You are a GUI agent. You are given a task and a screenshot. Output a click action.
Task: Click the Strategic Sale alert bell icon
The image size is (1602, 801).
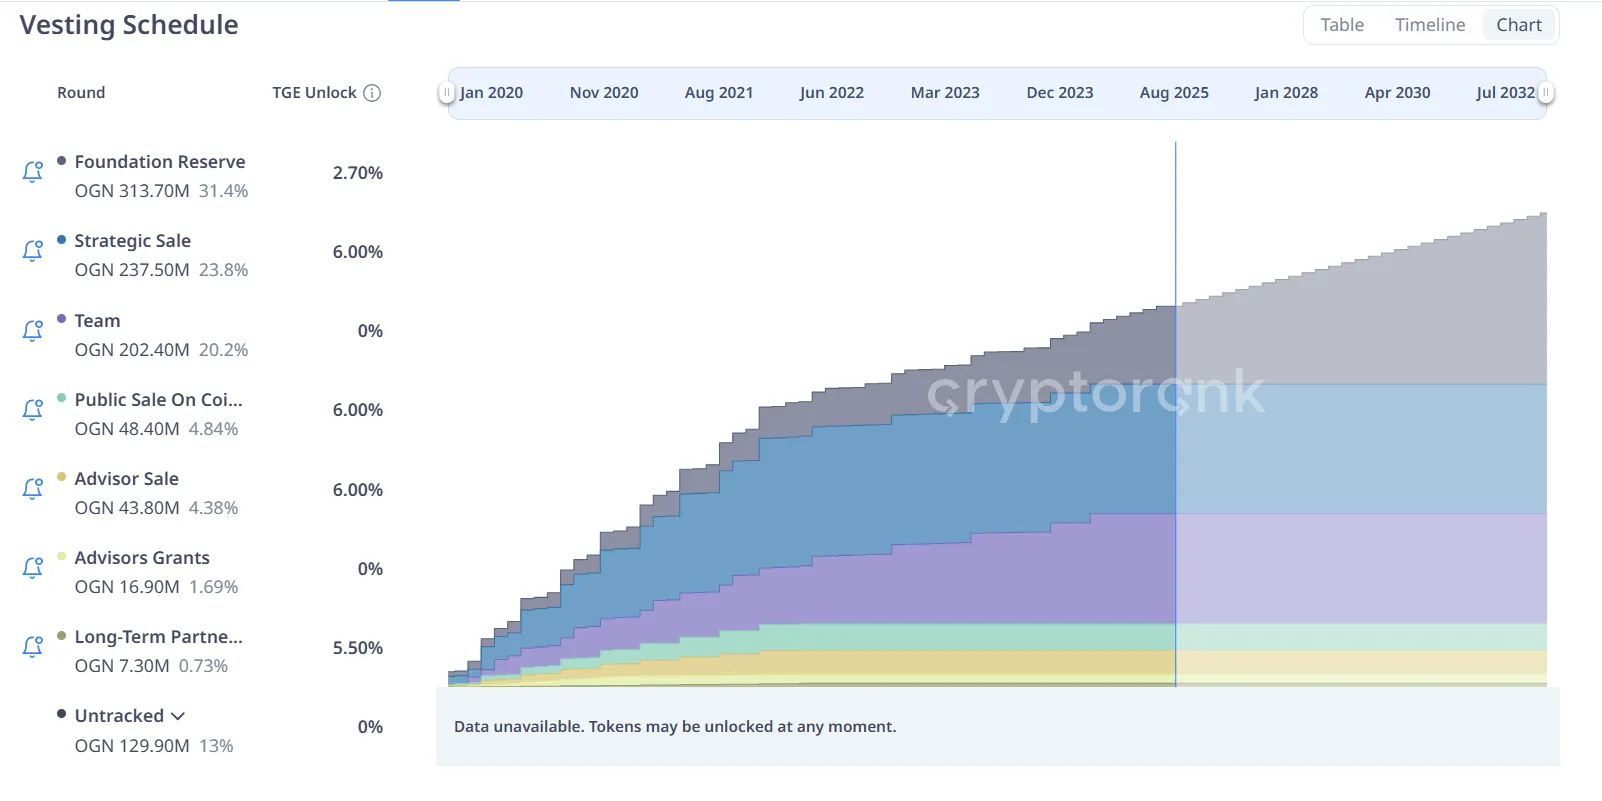(x=33, y=251)
